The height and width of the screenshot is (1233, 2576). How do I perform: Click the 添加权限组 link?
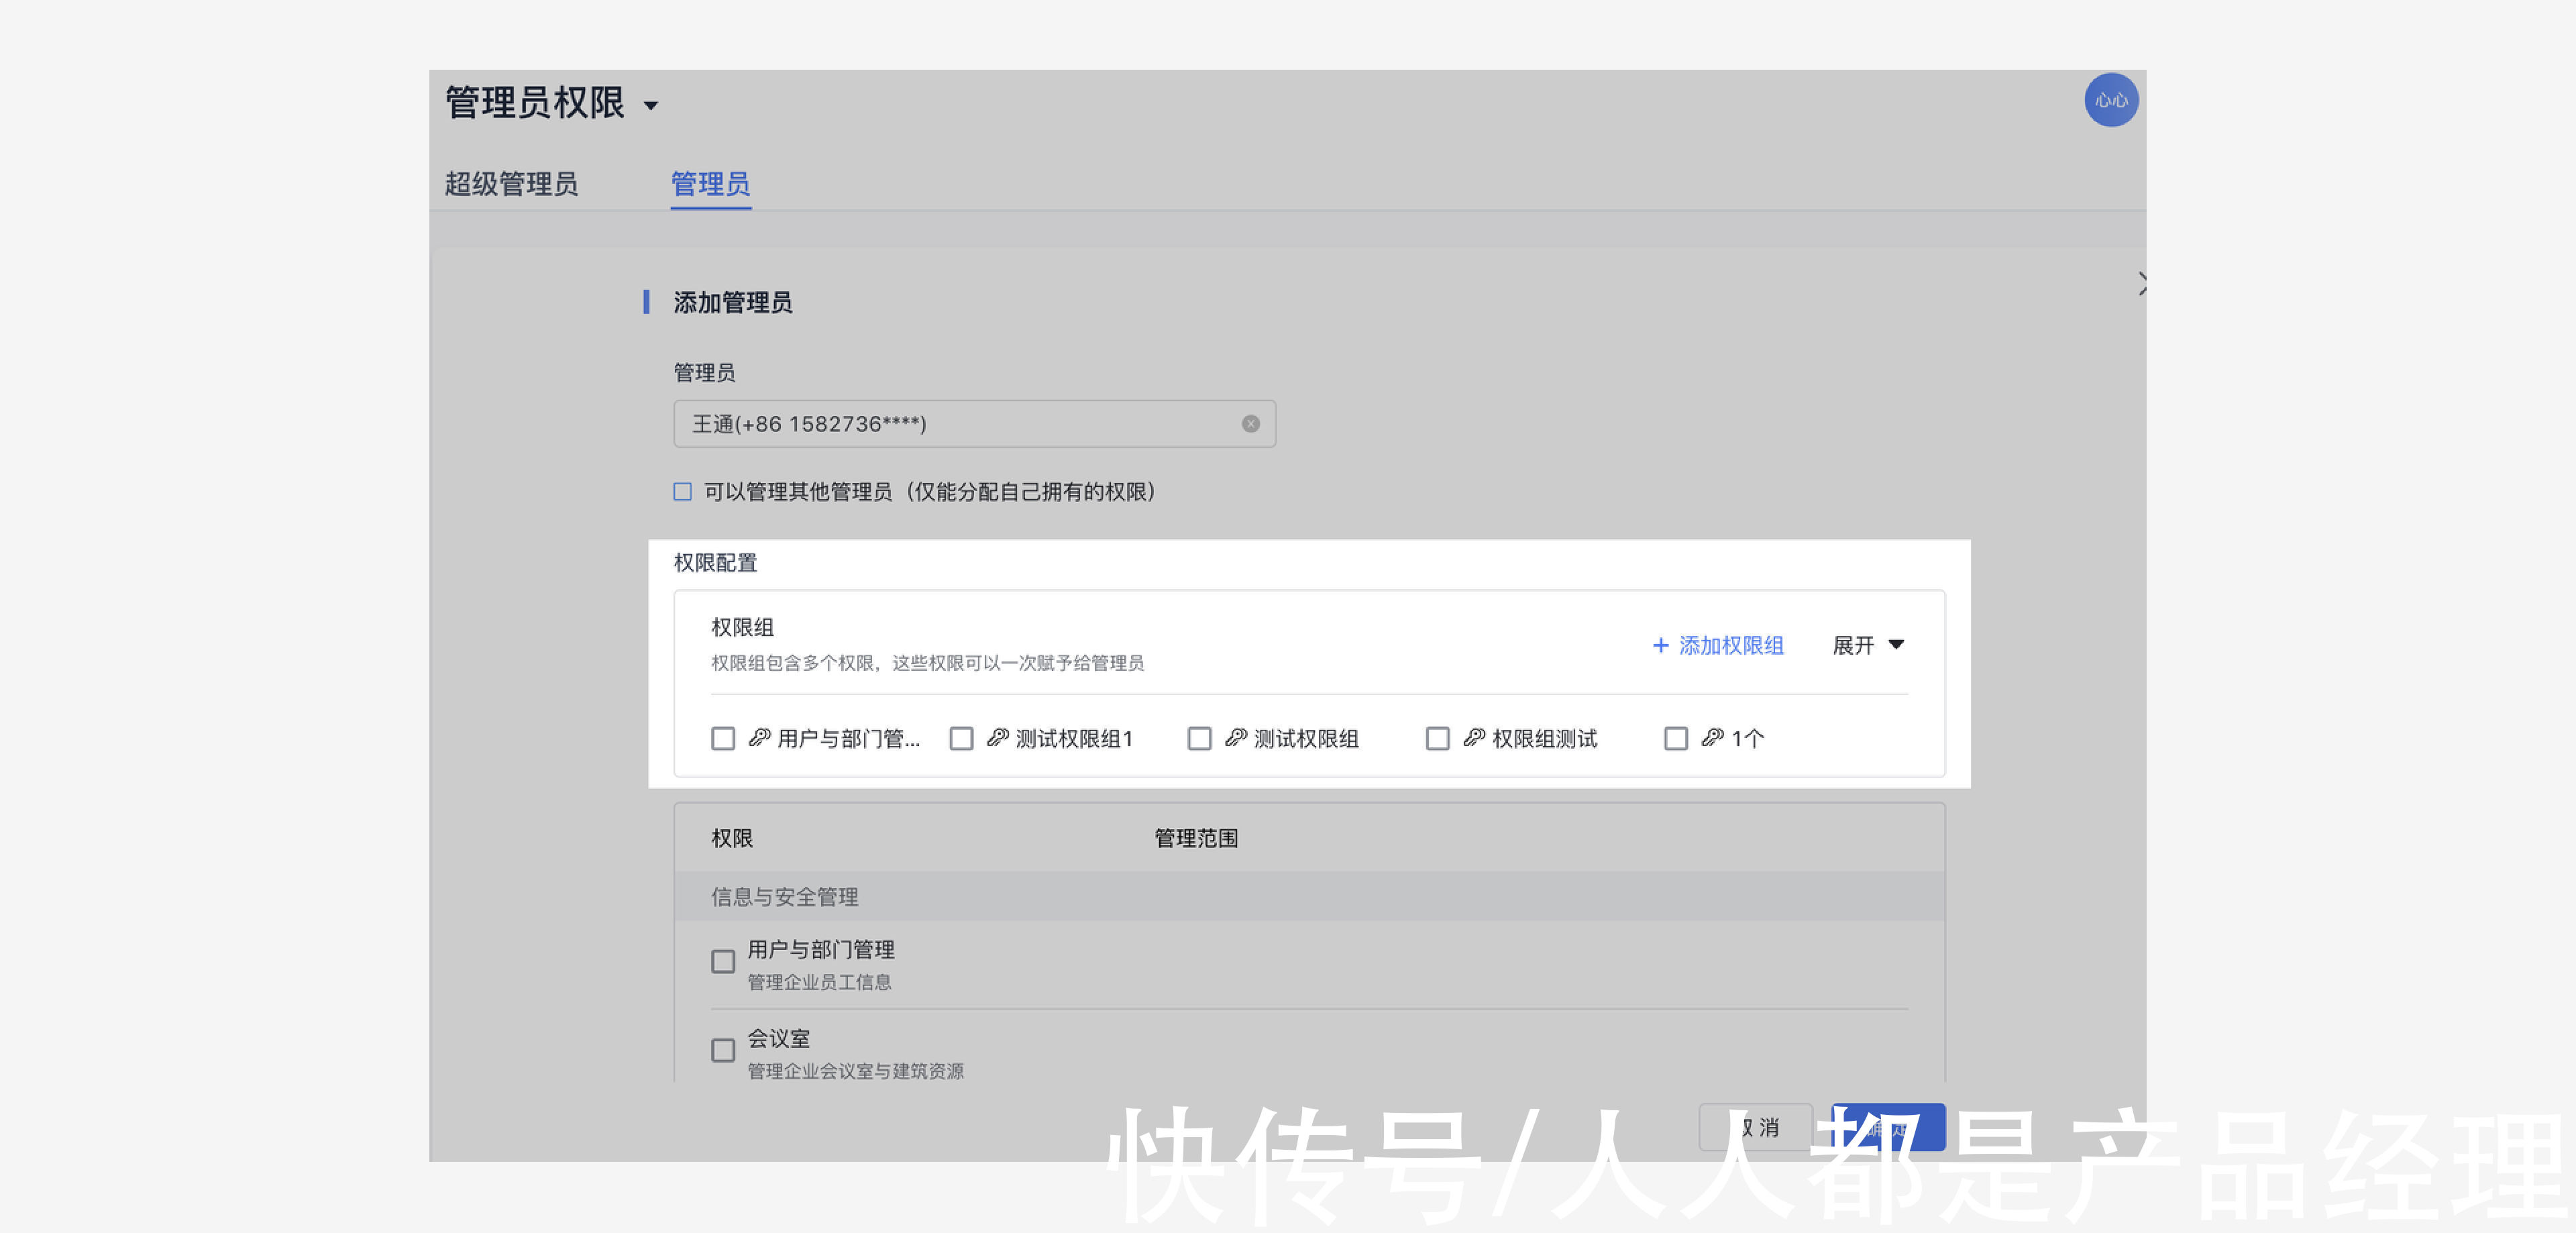[1730, 646]
